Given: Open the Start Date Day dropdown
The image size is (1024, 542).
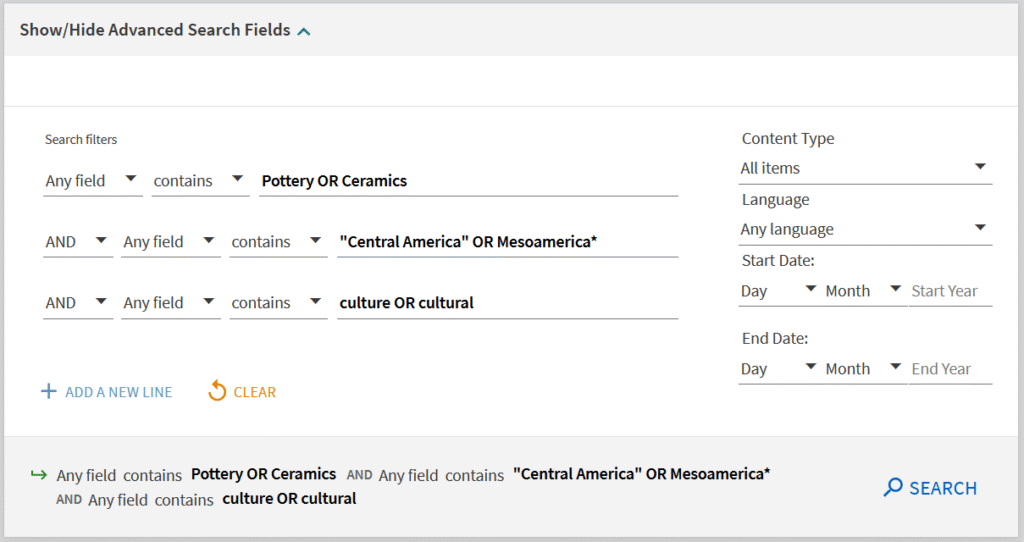Looking at the screenshot, I should pos(779,291).
